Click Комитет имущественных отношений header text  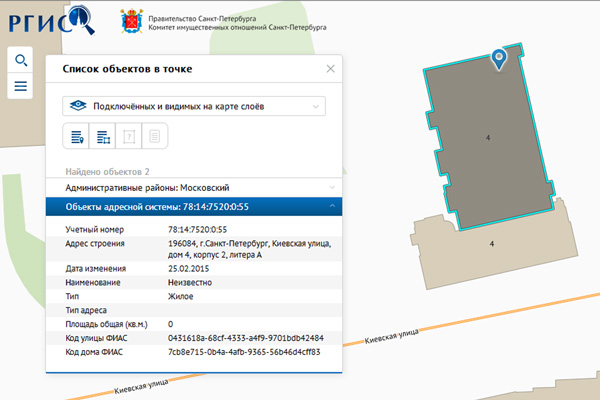point(237,28)
